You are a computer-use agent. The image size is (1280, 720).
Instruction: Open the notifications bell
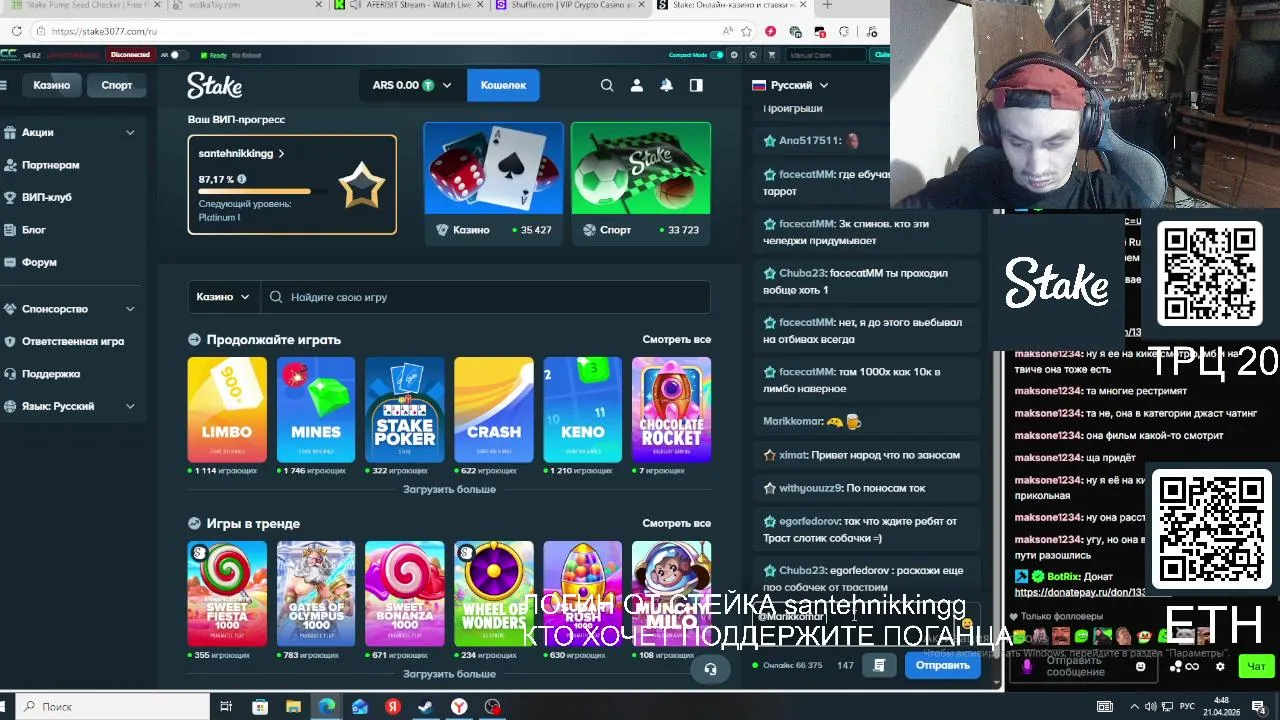(x=666, y=85)
